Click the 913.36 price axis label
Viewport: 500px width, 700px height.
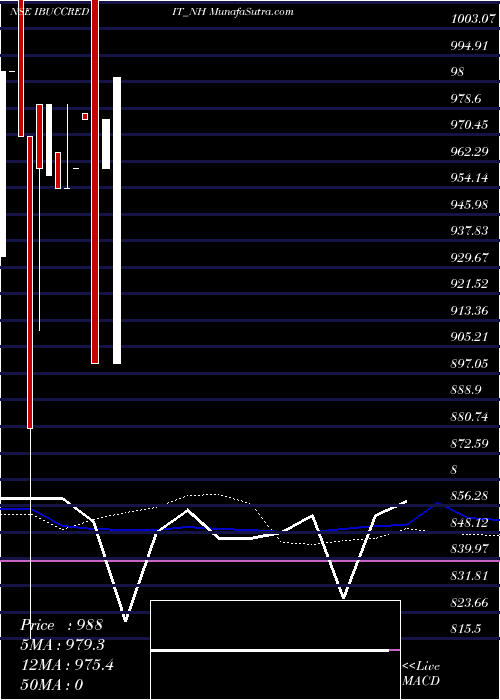pos(469,311)
